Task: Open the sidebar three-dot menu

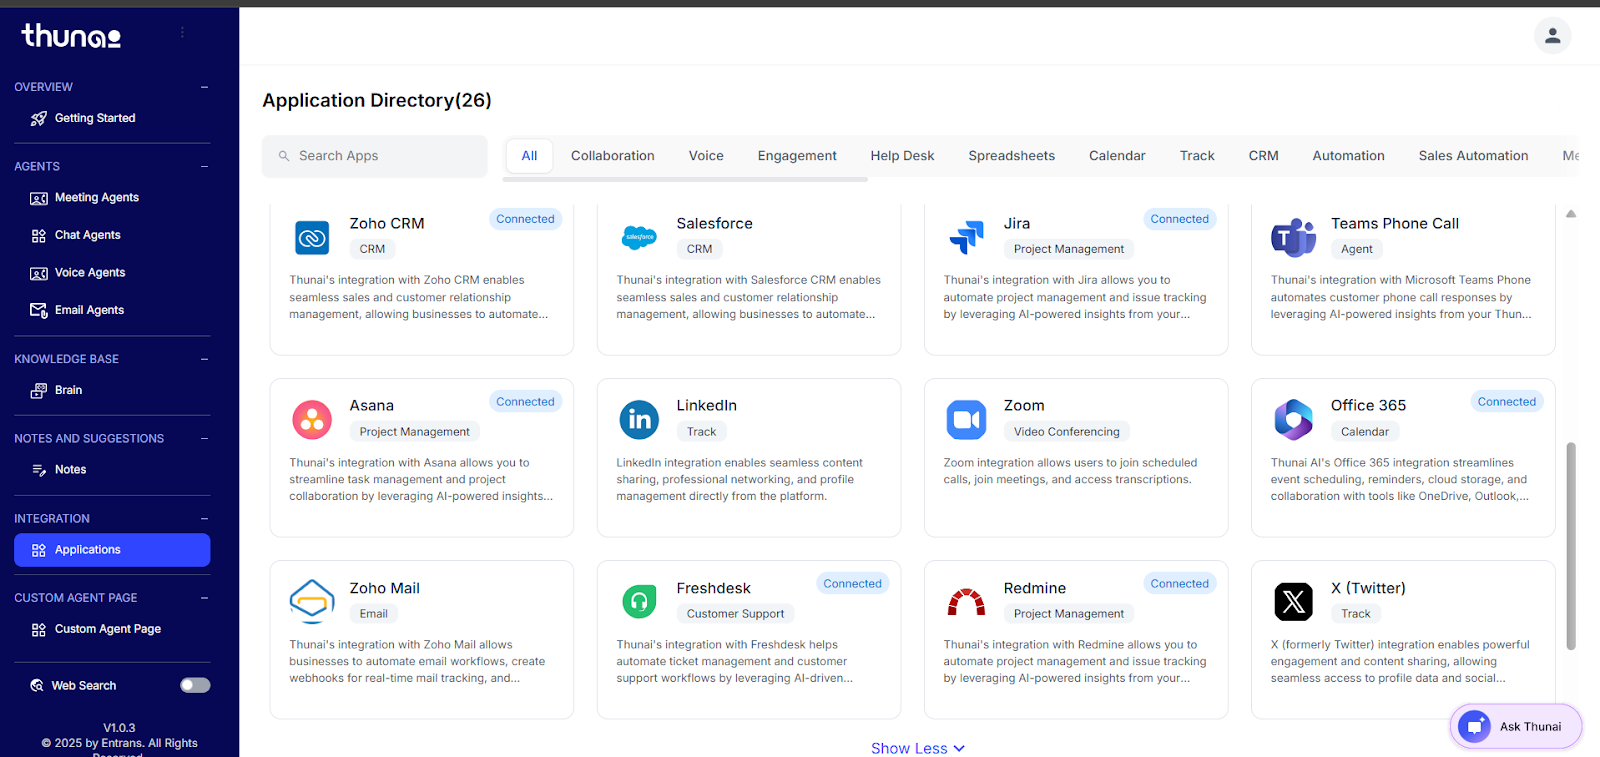Action: tap(182, 33)
